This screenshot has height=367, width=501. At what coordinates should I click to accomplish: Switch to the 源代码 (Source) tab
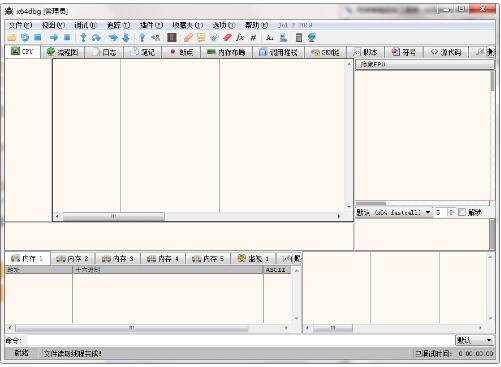pos(446,52)
